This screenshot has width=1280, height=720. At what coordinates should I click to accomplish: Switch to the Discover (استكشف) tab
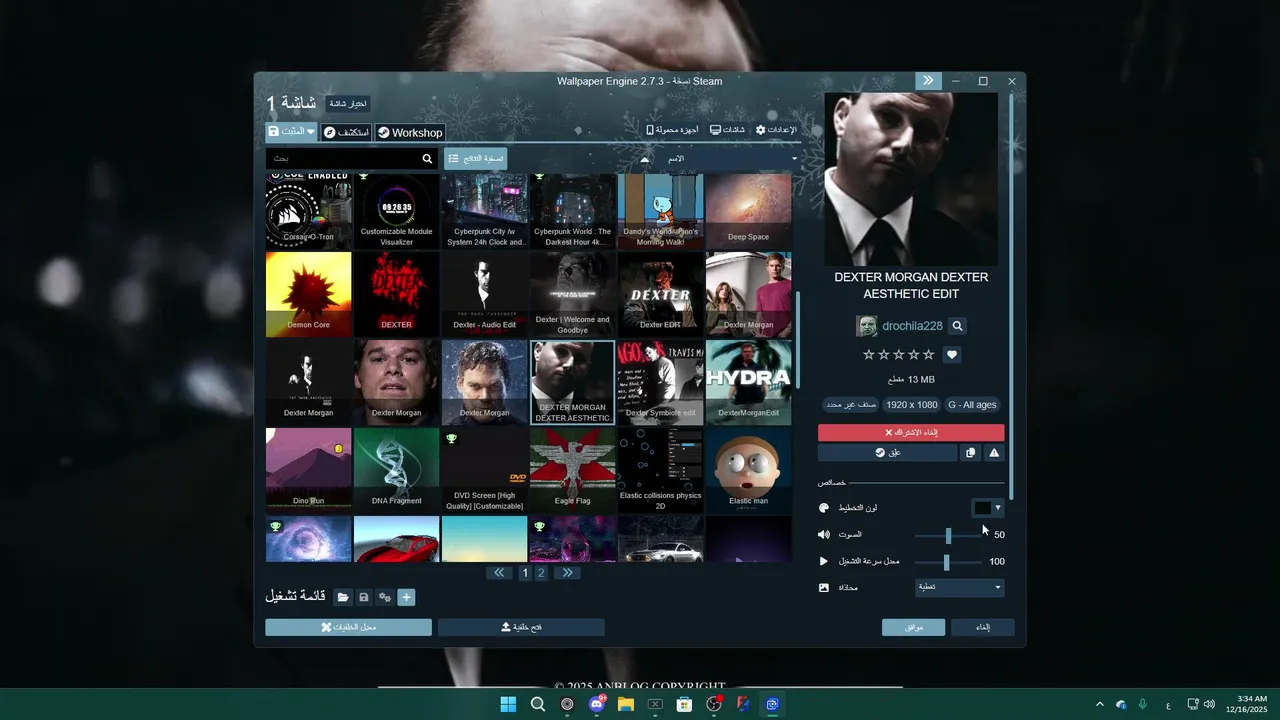(x=346, y=132)
